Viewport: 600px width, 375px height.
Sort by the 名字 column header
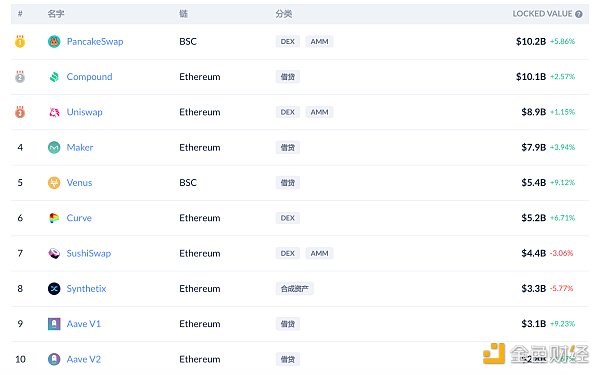point(56,14)
